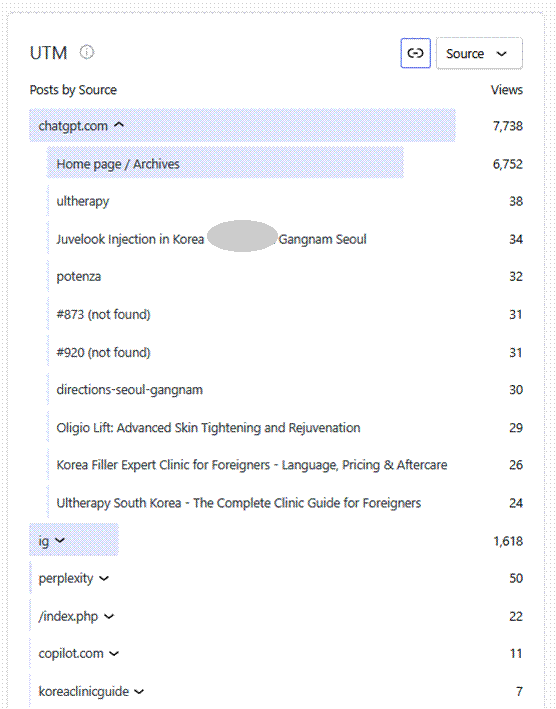
Task: Open Korea Filler Expert Clinic post
Action: [x=252, y=465]
